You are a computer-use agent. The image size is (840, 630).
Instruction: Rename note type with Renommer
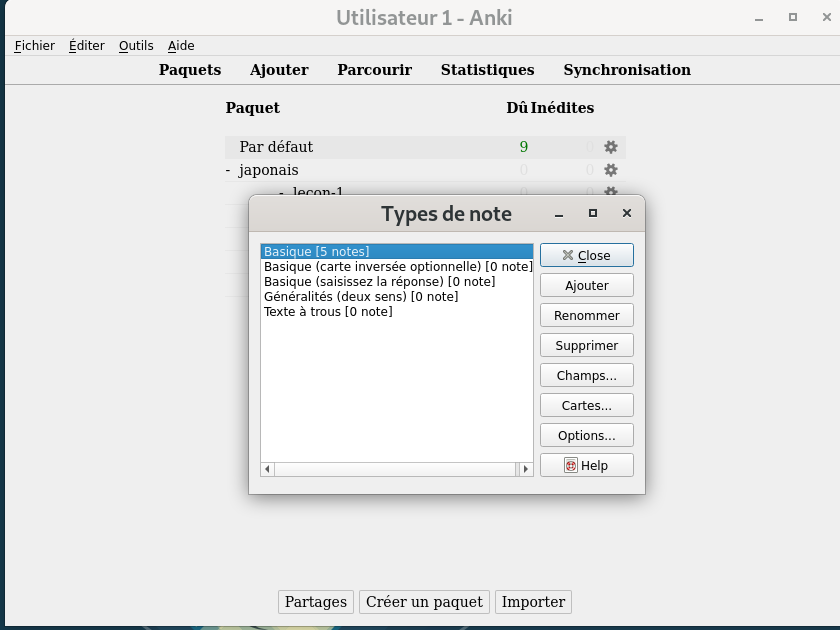coord(586,315)
